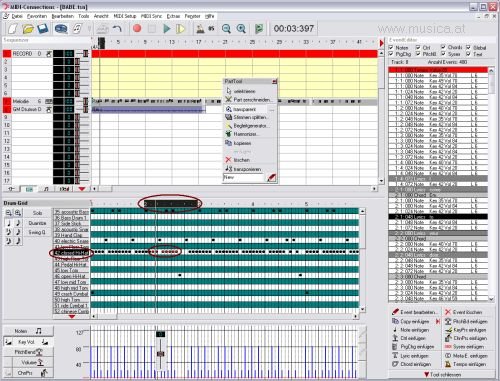Collapse the panel via 'Tool schliessen'
The height and width of the screenshot is (381, 500).
[442, 374]
